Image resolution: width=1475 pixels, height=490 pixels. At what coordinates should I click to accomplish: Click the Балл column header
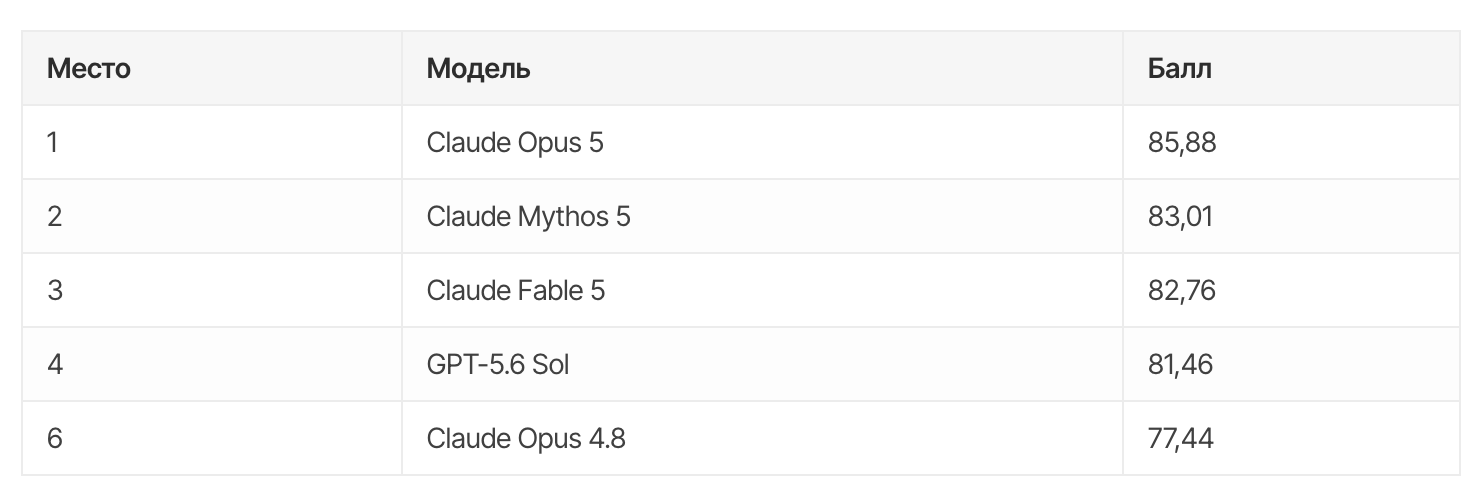click(1180, 69)
